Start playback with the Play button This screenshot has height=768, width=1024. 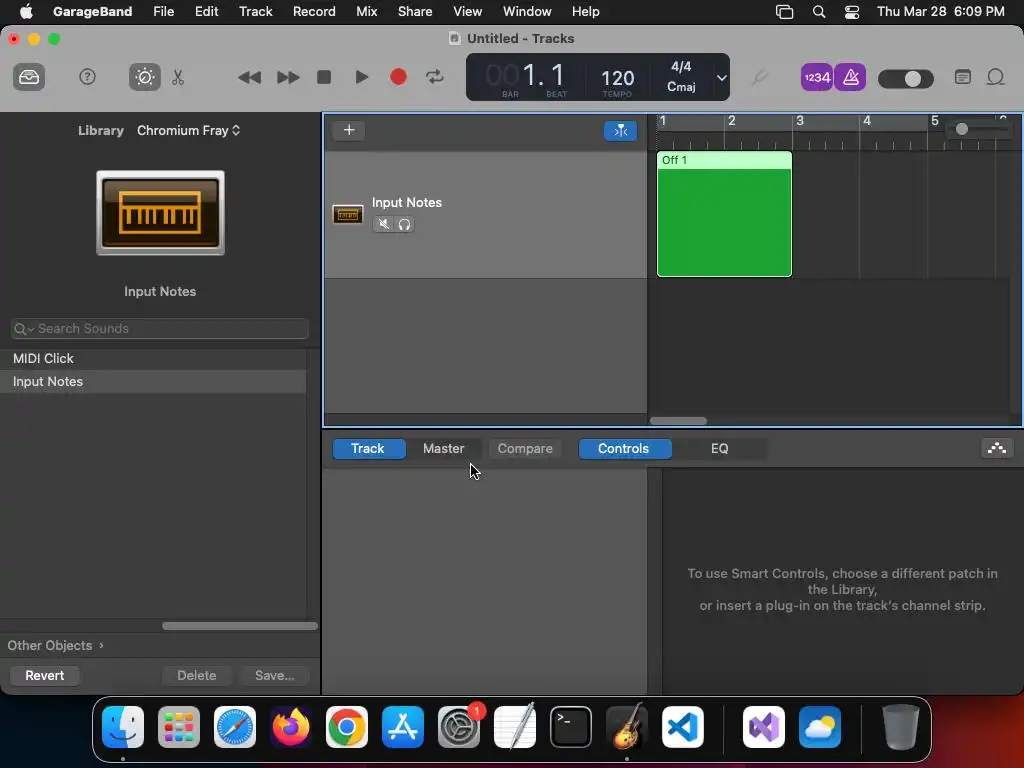[361, 77]
